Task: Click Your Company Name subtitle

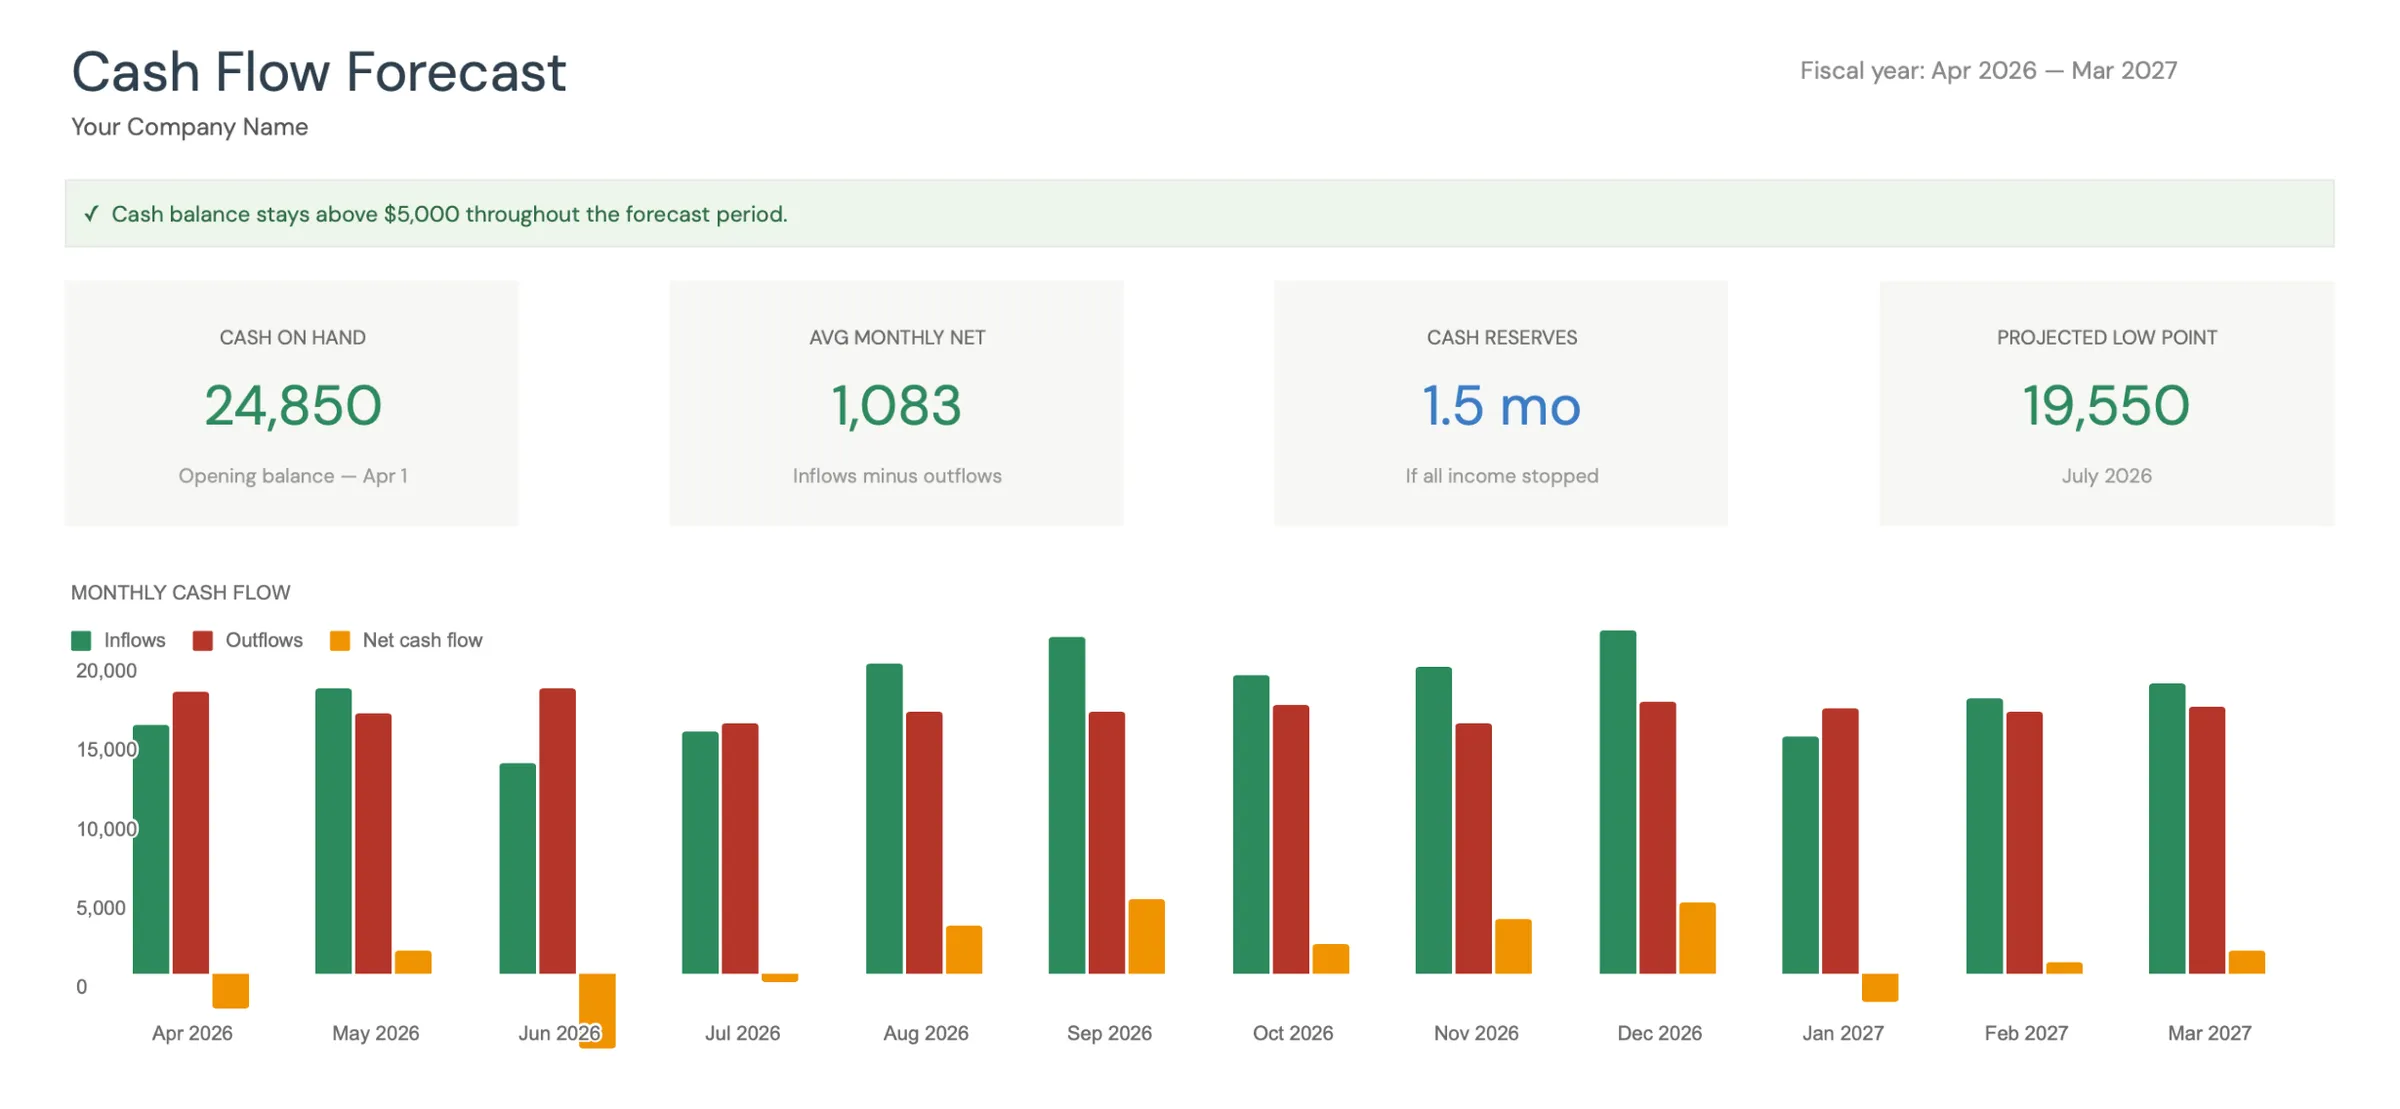Action: (x=189, y=126)
